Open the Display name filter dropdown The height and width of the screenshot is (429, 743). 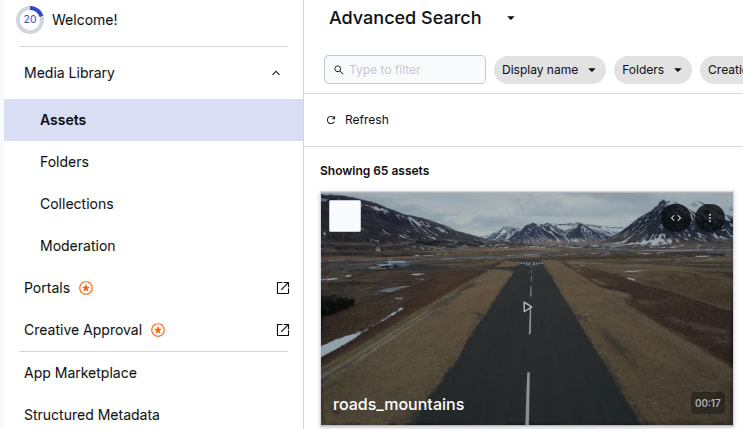tap(549, 70)
